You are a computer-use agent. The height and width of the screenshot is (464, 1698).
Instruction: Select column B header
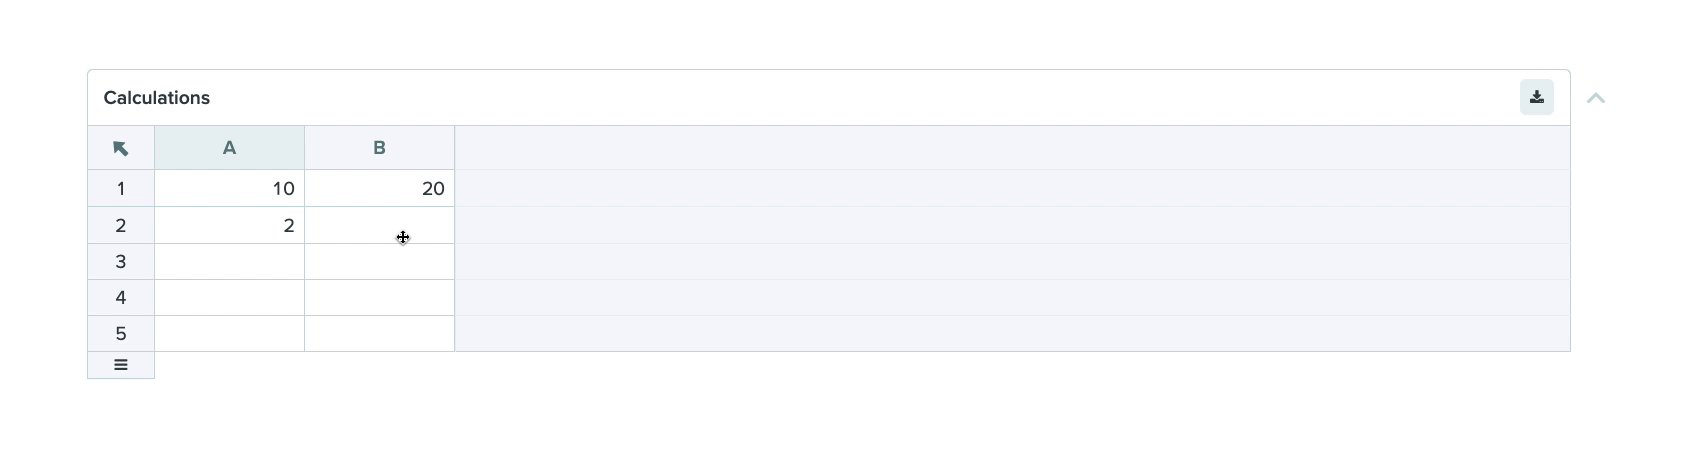(x=379, y=148)
